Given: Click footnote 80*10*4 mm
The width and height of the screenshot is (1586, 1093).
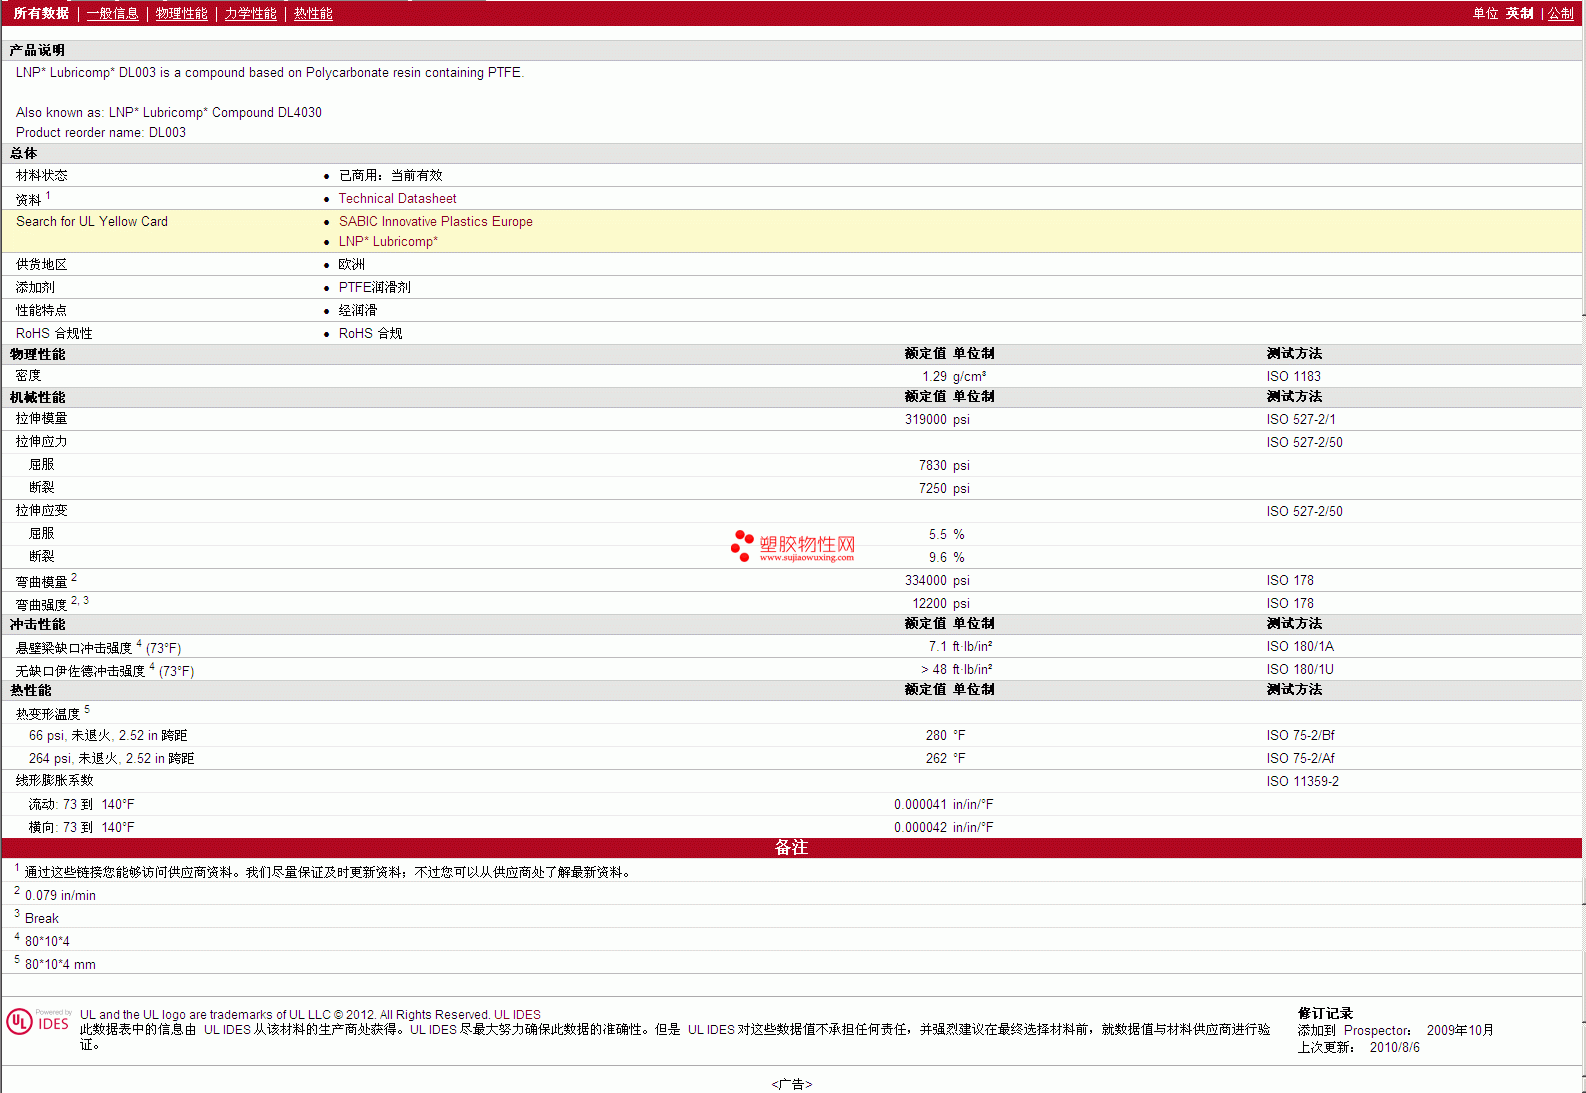Looking at the screenshot, I should pos(60,964).
